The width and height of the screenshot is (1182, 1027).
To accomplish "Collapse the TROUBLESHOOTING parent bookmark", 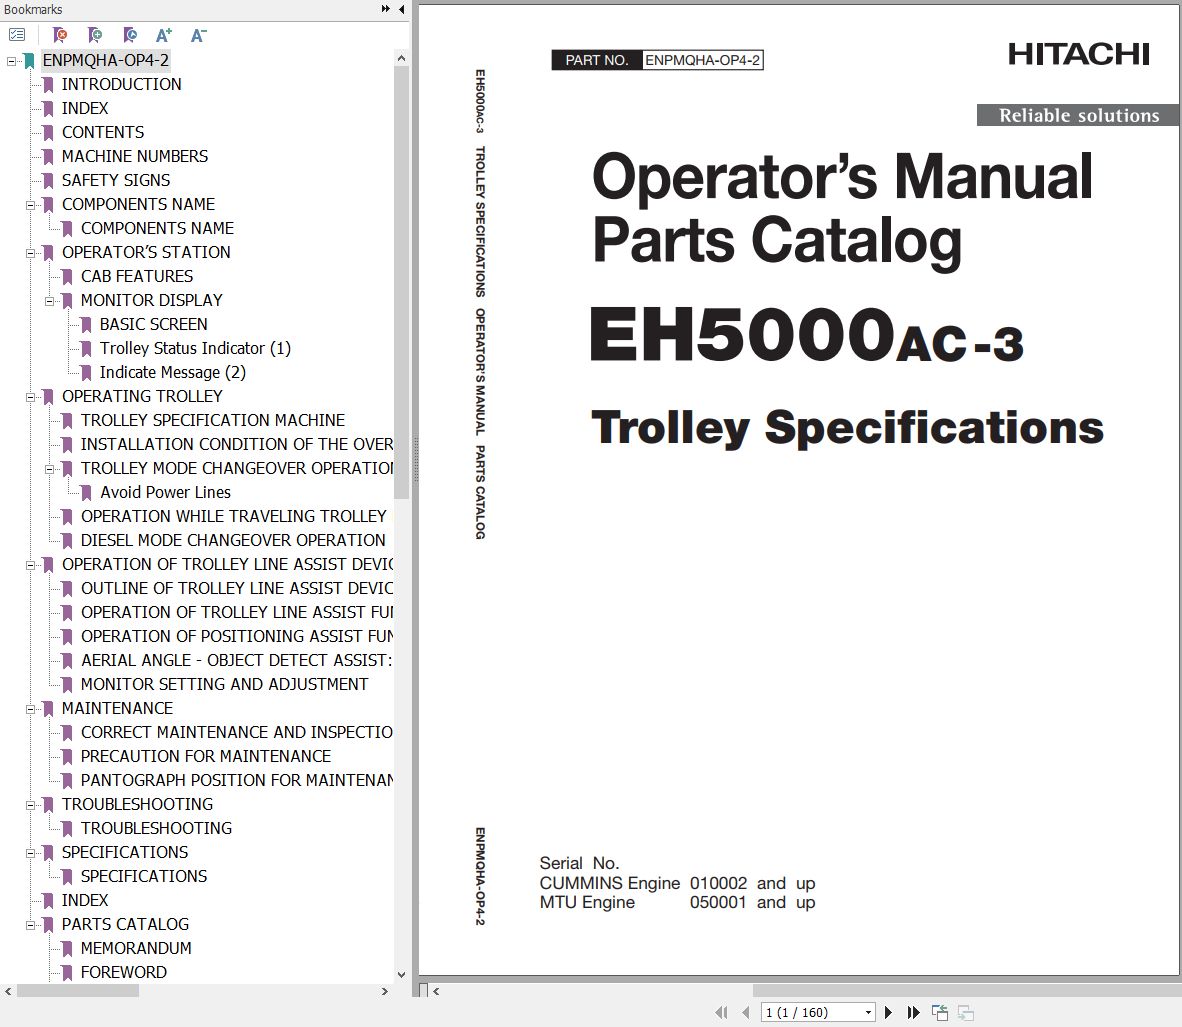I will point(30,805).
